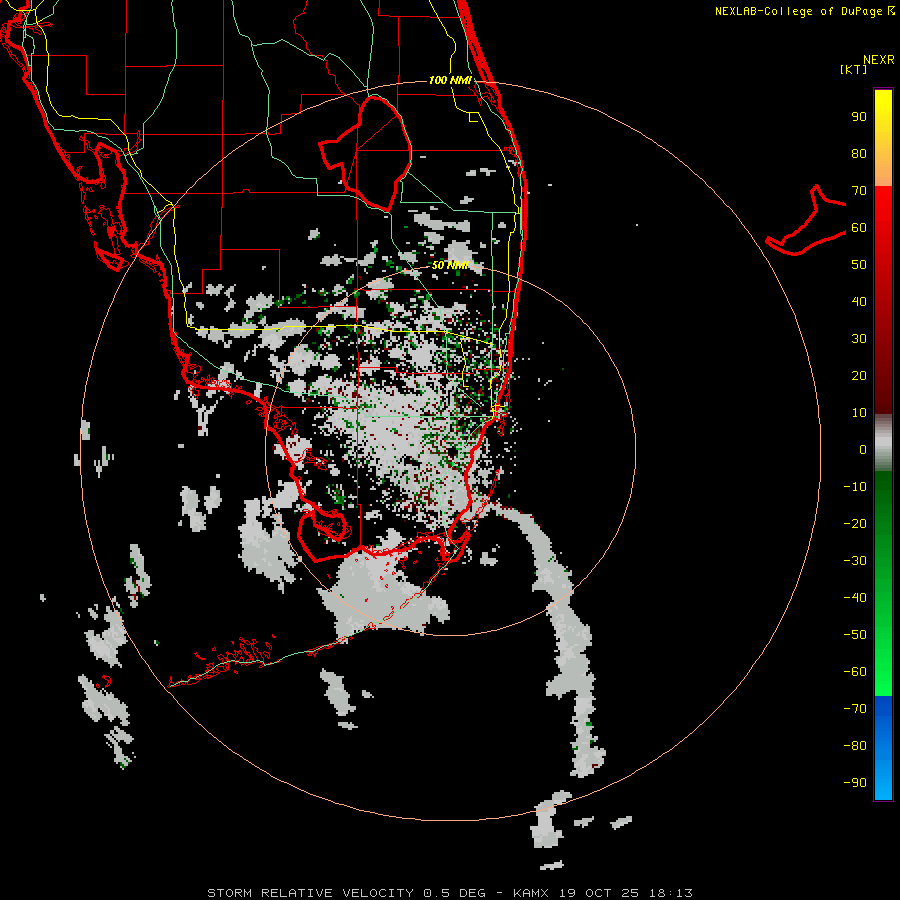The height and width of the screenshot is (900, 900).
Task: Click the KAMX station identifier in caption
Action: pos(531,893)
